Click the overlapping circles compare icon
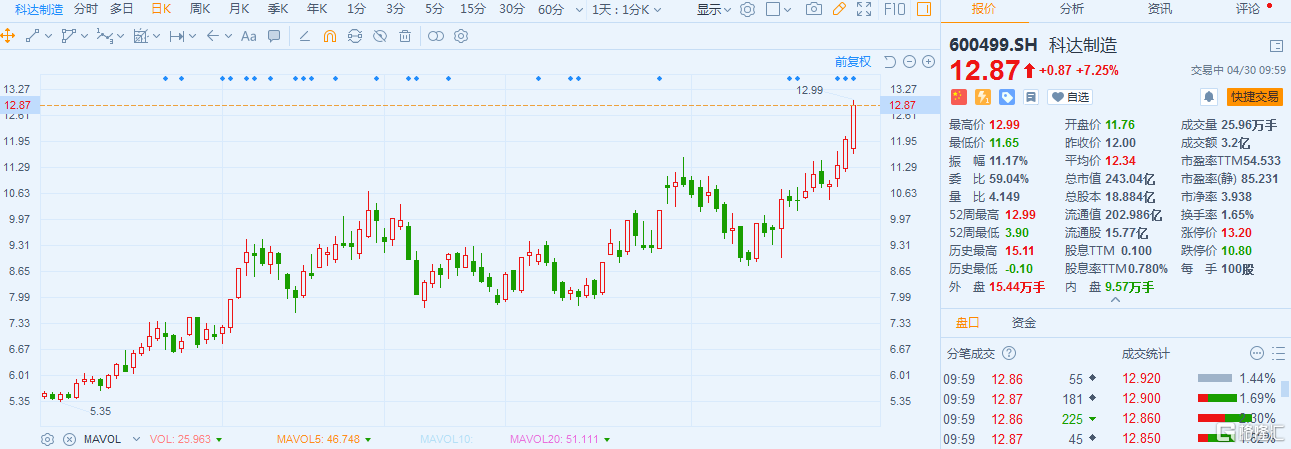The image size is (1291, 449). [x=435, y=36]
